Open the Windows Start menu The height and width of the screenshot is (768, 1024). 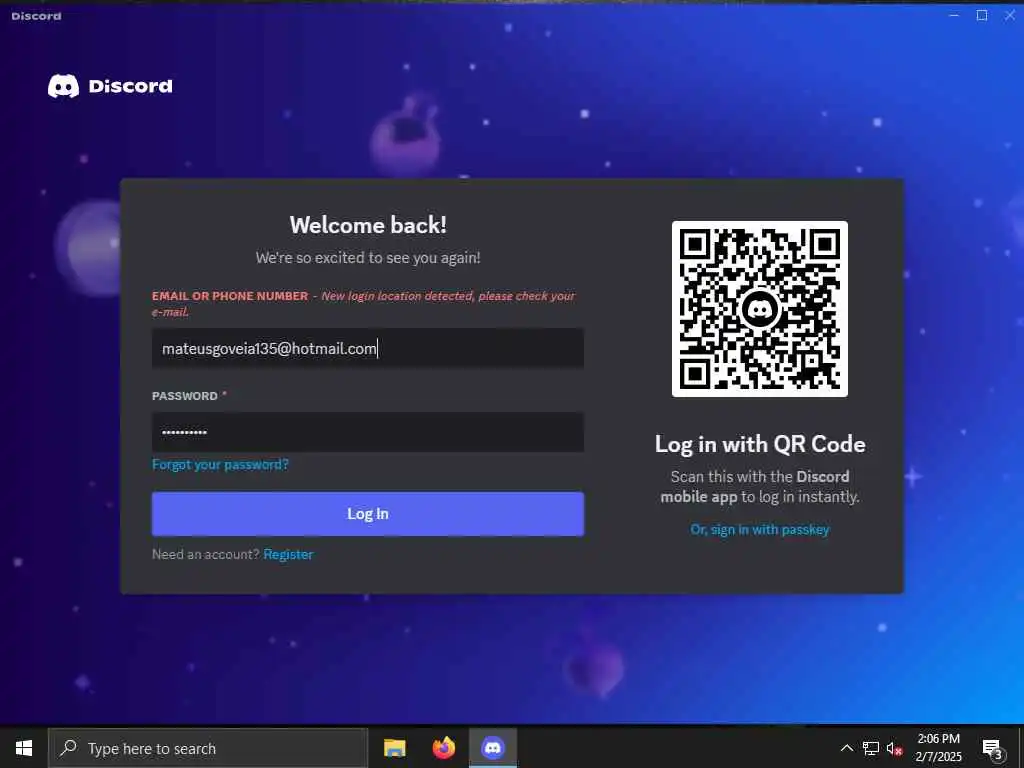(x=24, y=748)
